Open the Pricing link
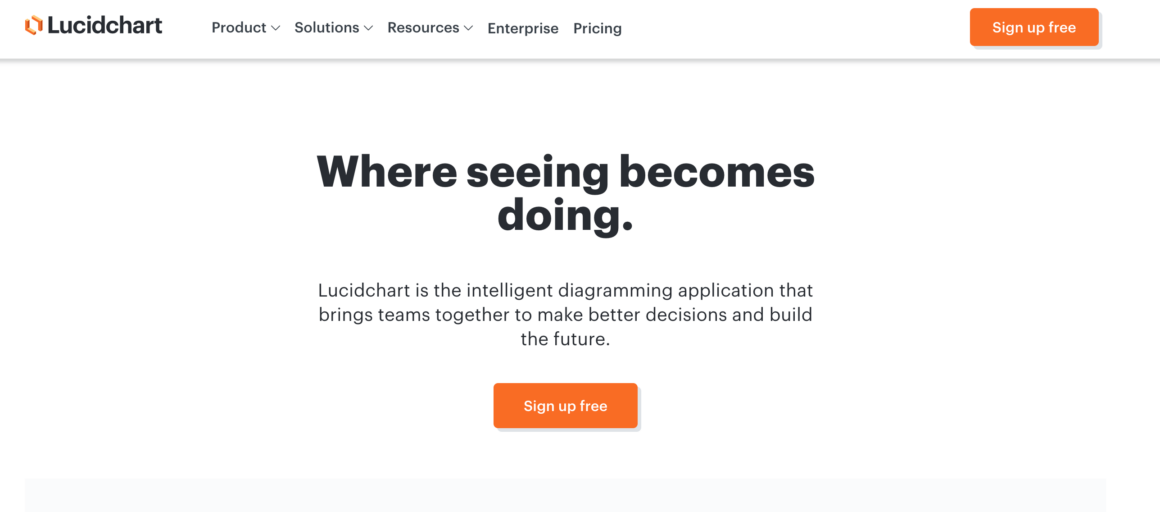The image size is (1160, 512). 597,29
